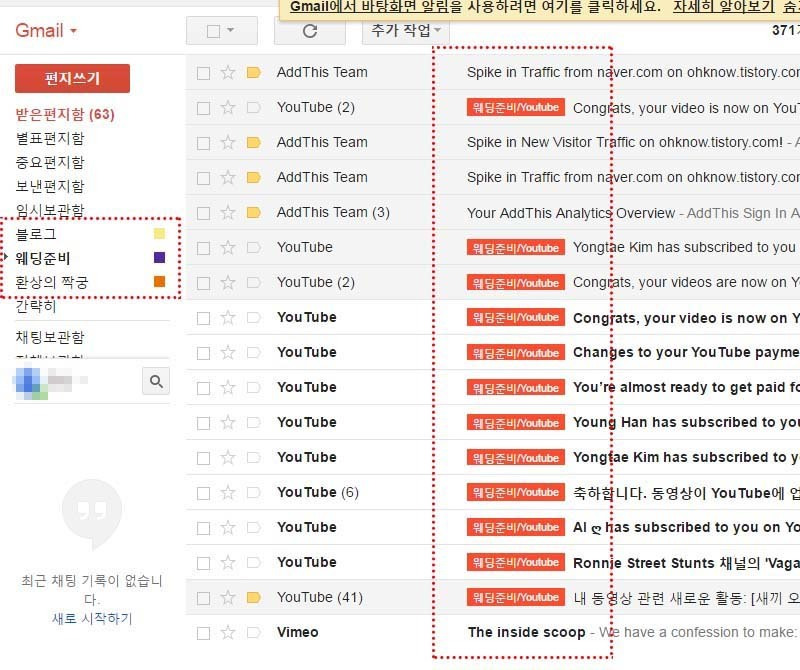
Task: Check the Ronnie Street Stunts email checkbox
Action: pos(204,563)
